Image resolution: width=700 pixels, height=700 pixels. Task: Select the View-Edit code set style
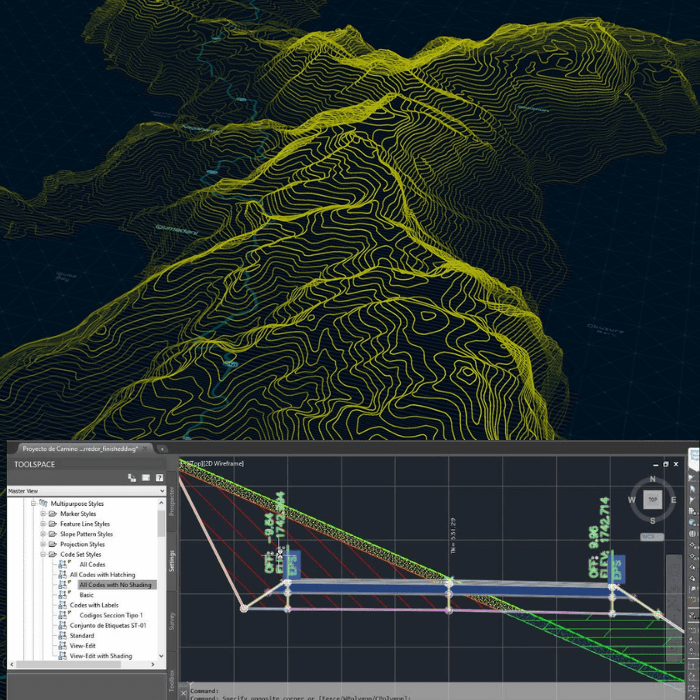pyautogui.click(x=82, y=646)
